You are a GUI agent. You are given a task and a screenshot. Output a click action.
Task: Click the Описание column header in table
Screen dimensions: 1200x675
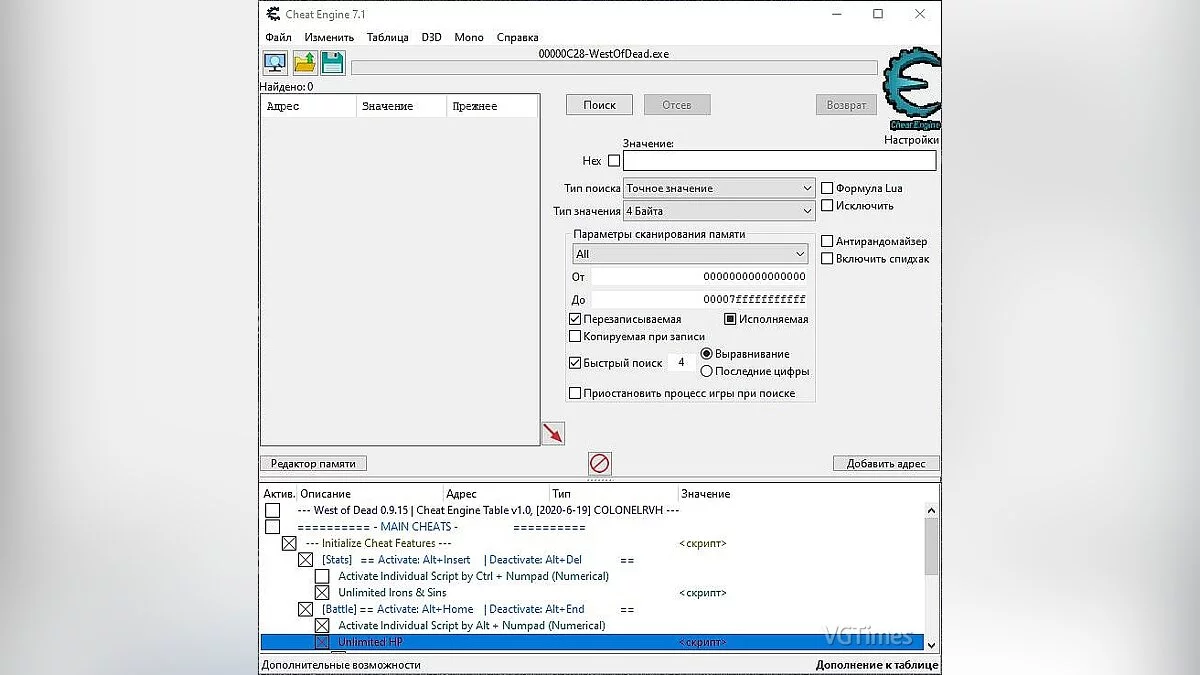point(370,493)
